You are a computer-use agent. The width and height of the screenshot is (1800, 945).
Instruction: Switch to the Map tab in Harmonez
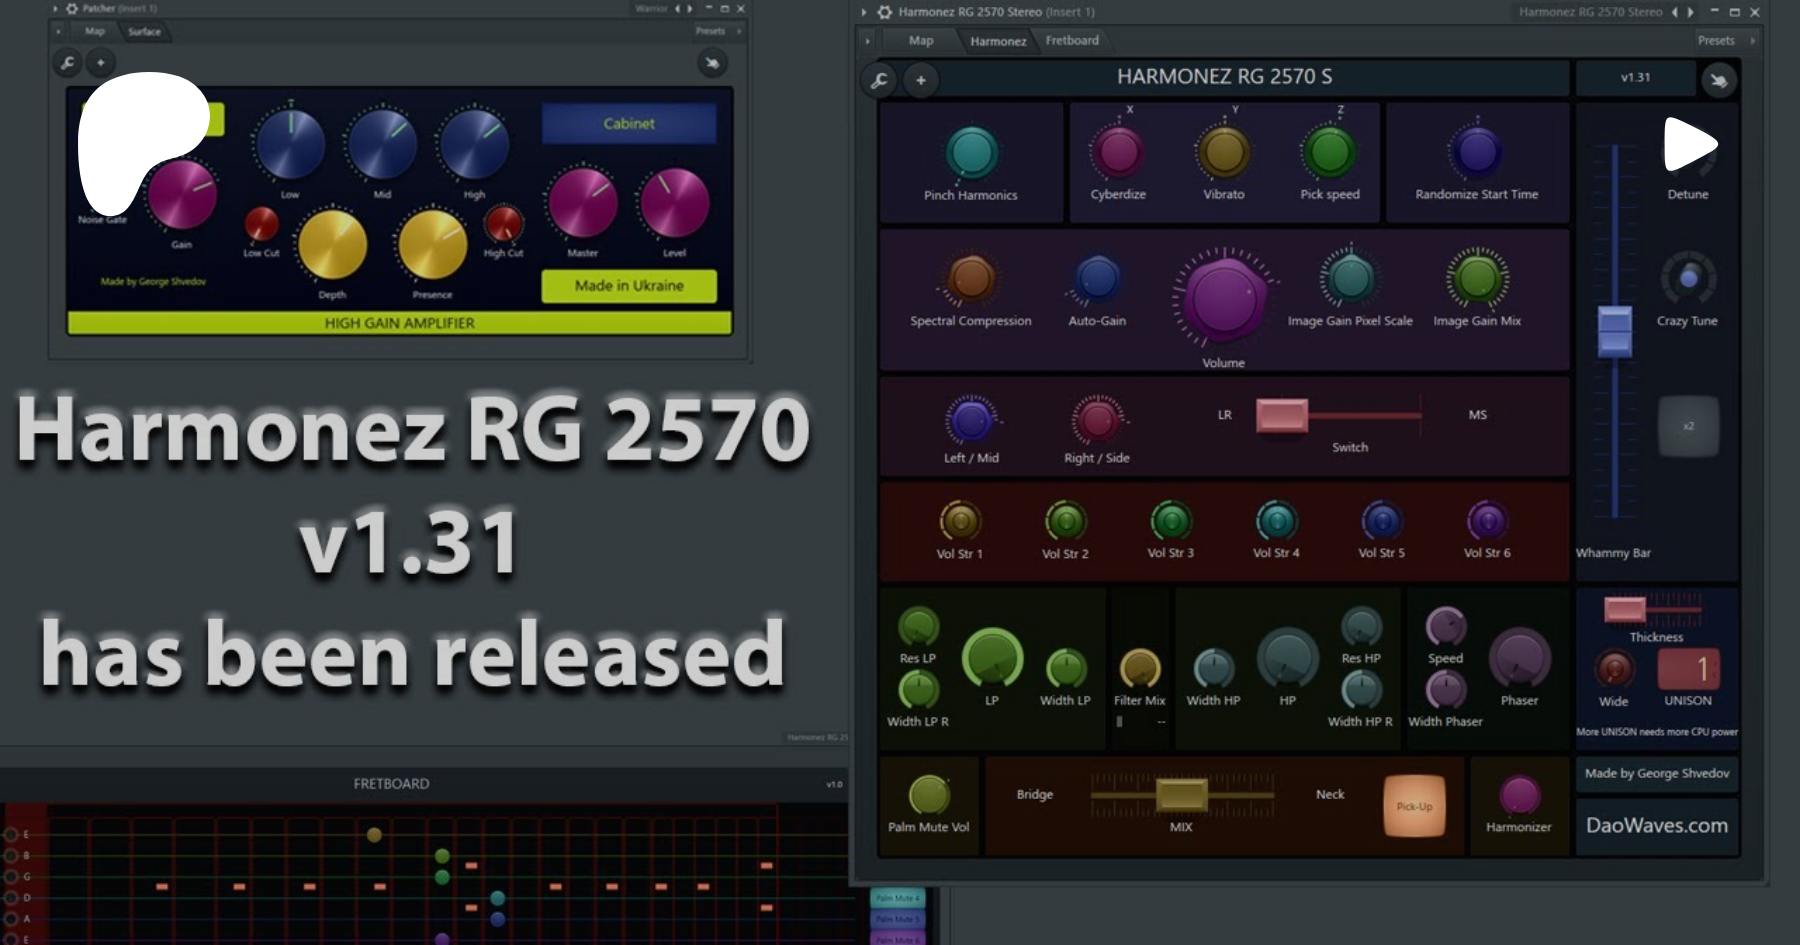[921, 40]
